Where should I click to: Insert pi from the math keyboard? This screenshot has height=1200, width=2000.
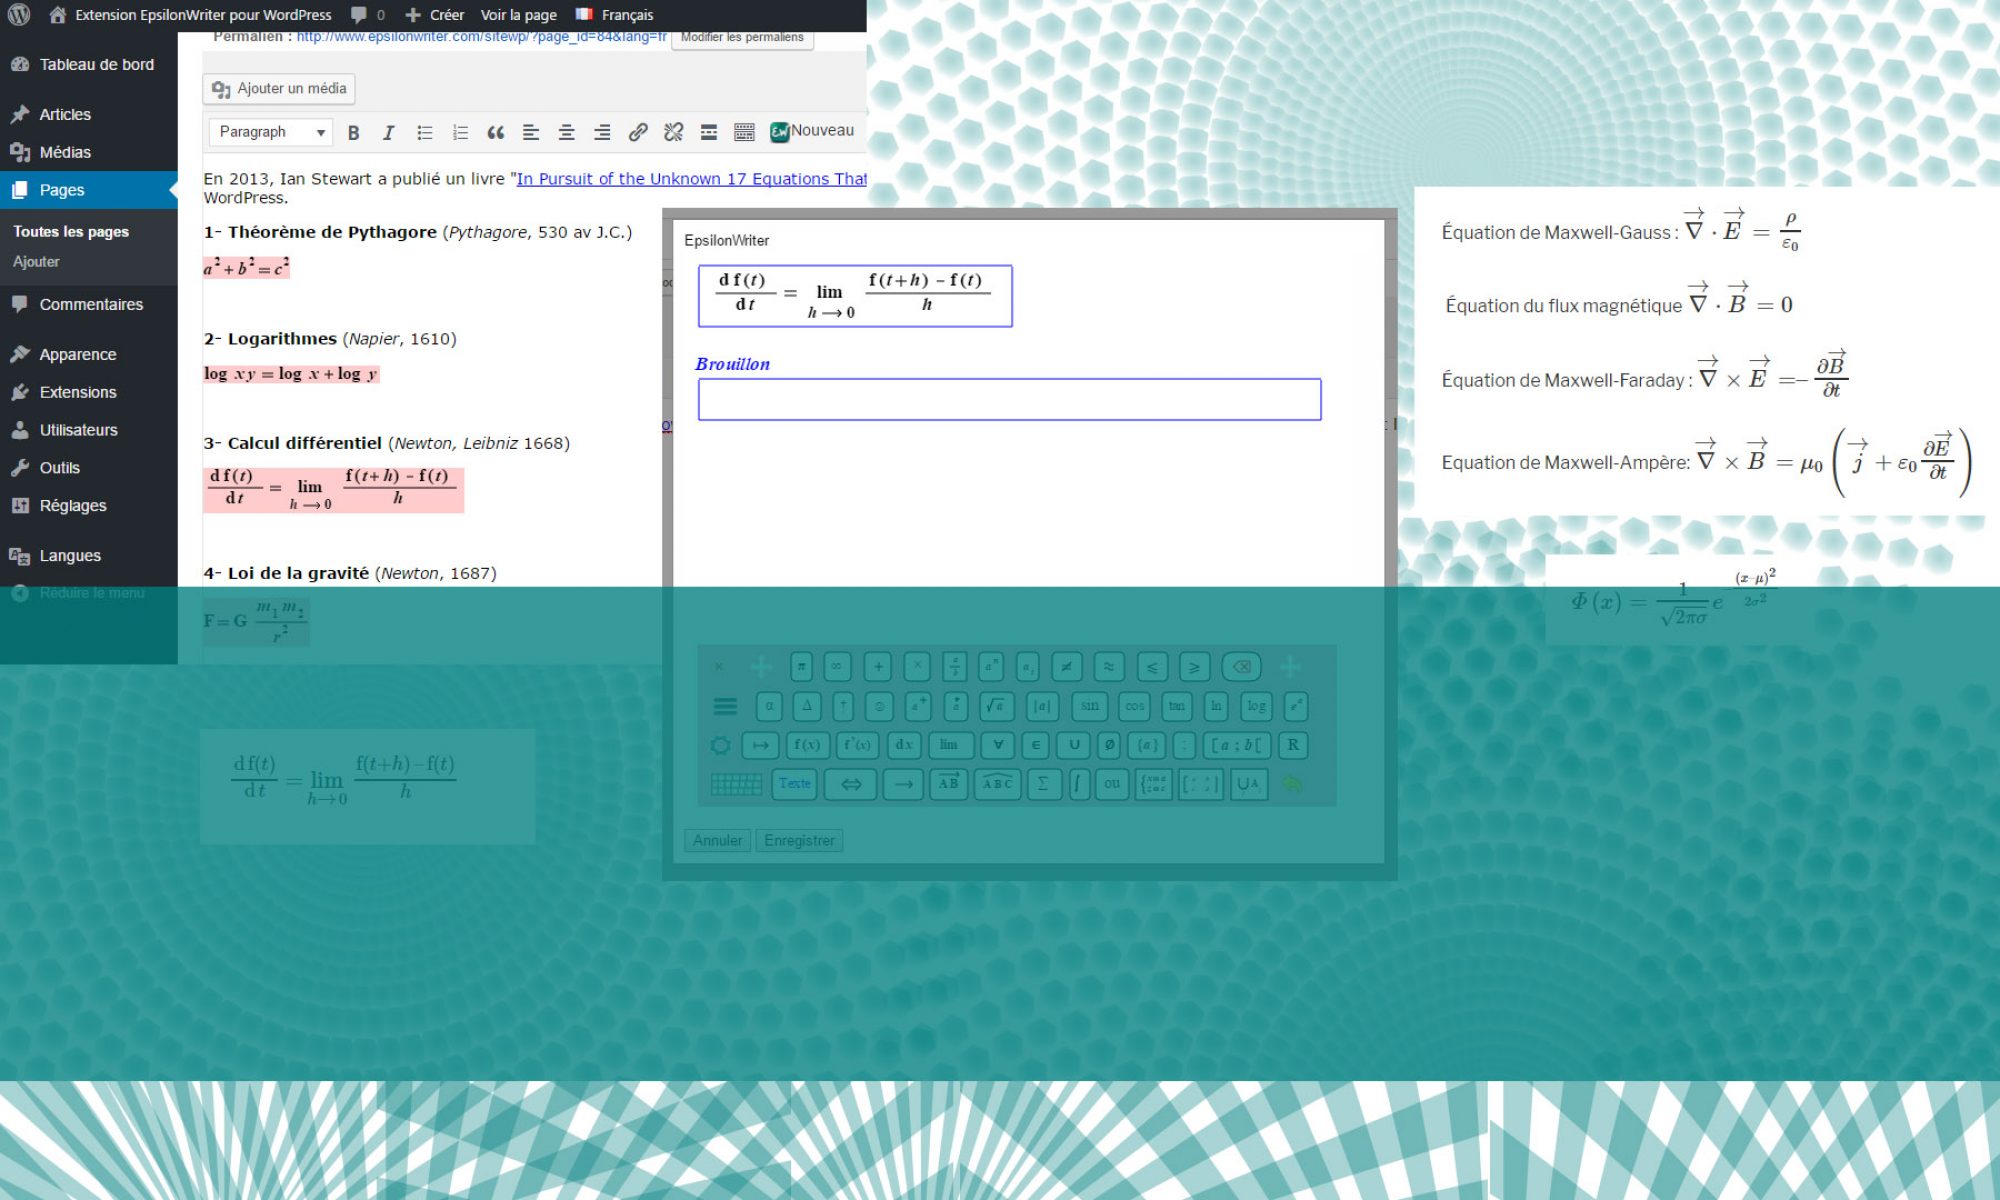[801, 667]
